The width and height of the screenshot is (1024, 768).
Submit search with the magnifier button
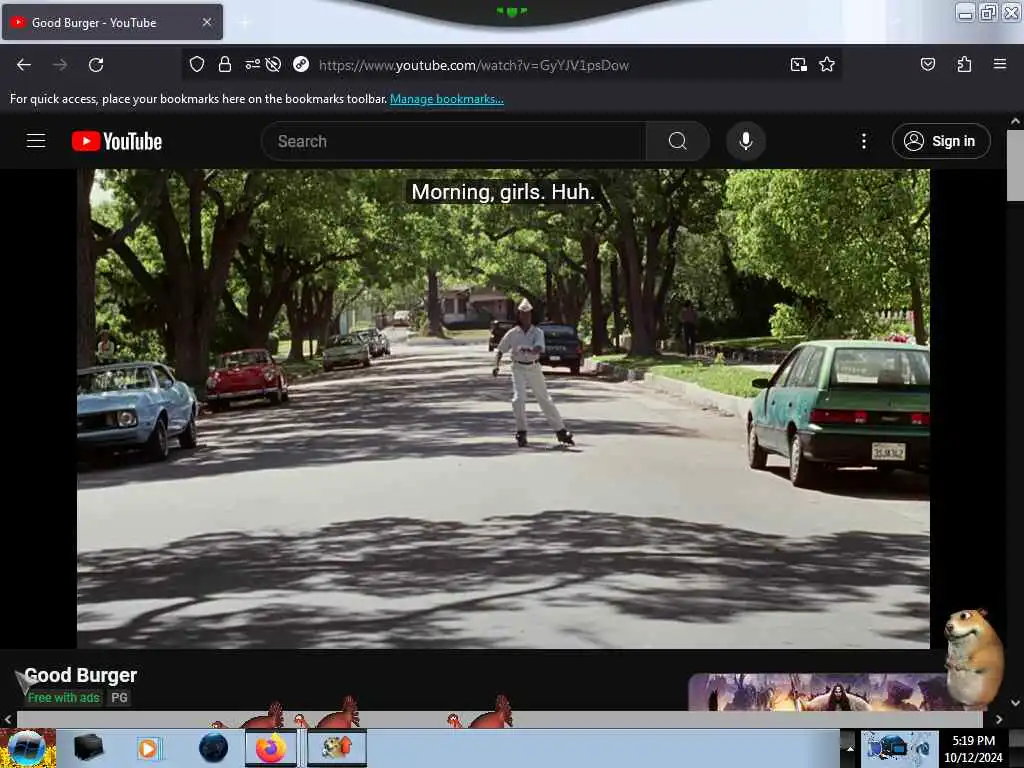pyautogui.click(x=677, y=141)
